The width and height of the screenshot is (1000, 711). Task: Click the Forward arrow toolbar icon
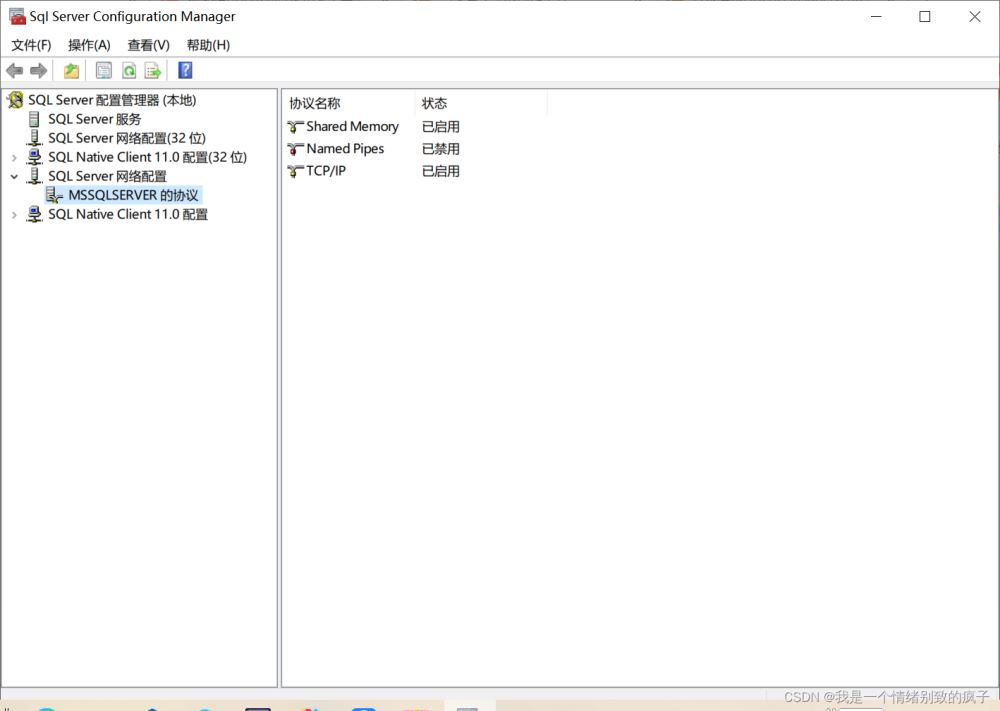(x=39, y=71)
